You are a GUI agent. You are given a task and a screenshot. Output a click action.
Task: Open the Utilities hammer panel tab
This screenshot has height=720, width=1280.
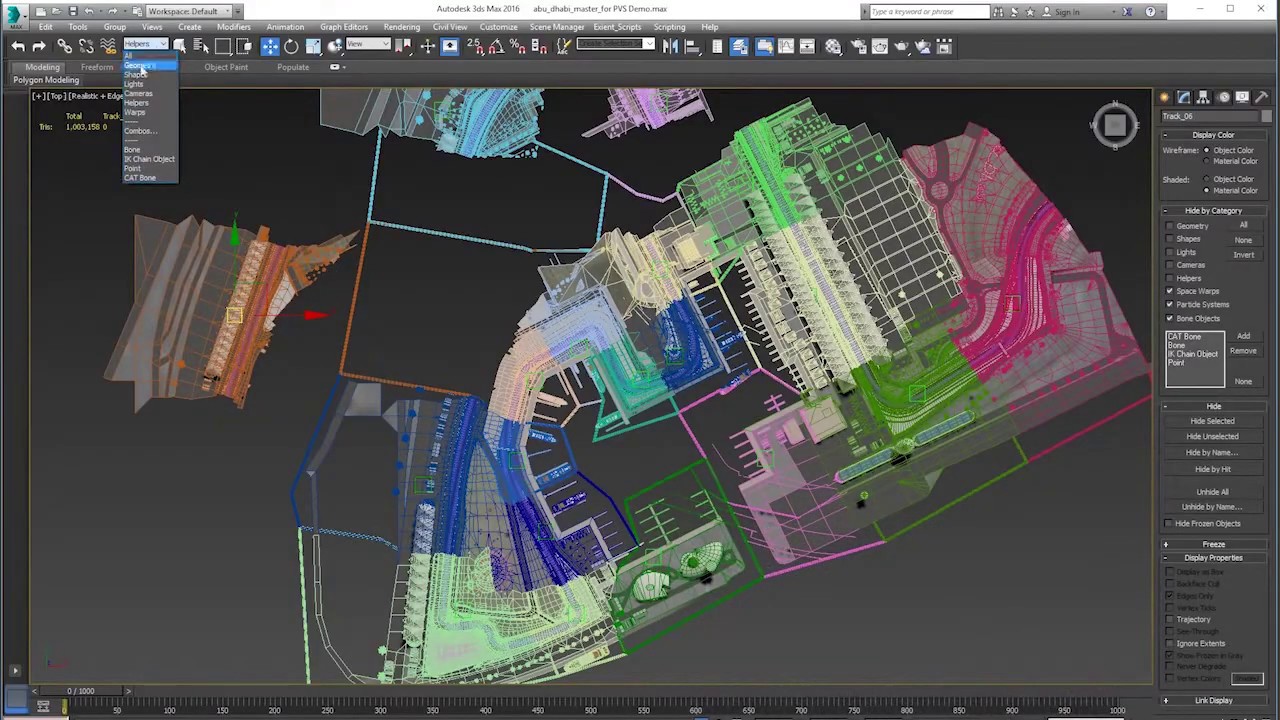point(1261,97)
